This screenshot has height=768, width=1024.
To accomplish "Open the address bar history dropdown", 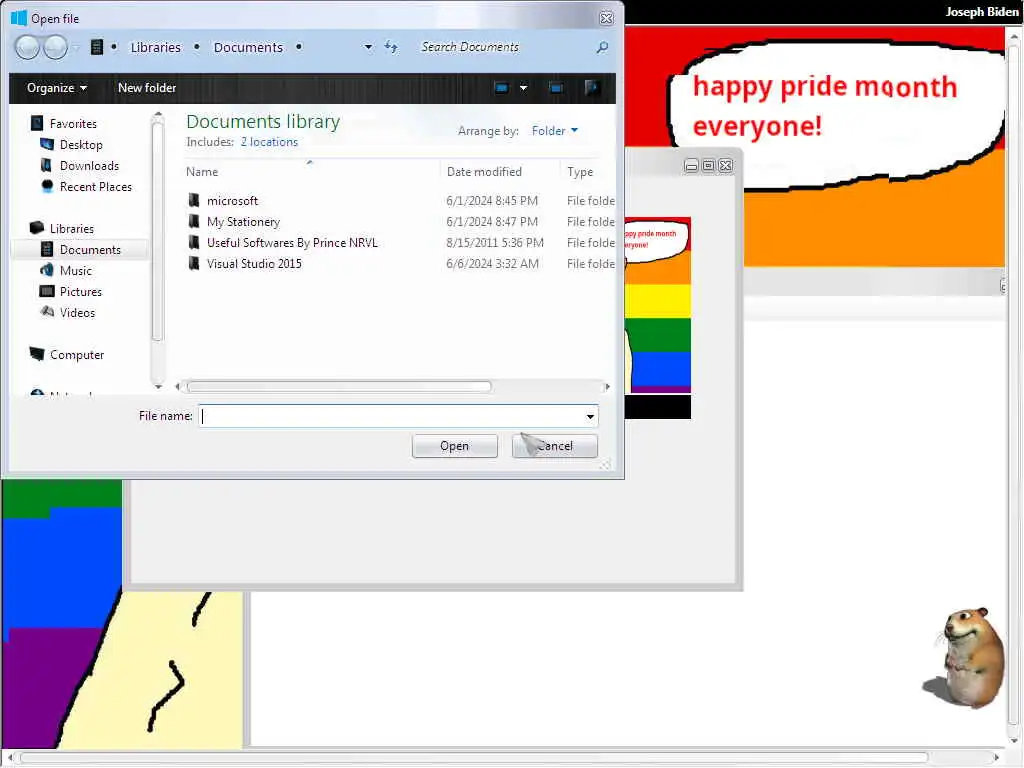I will click(x=368, y=47).
